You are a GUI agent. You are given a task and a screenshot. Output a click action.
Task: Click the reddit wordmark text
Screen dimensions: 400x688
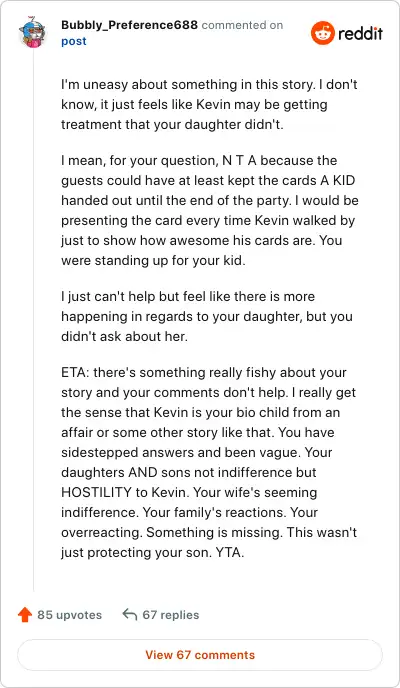(361, 33)
